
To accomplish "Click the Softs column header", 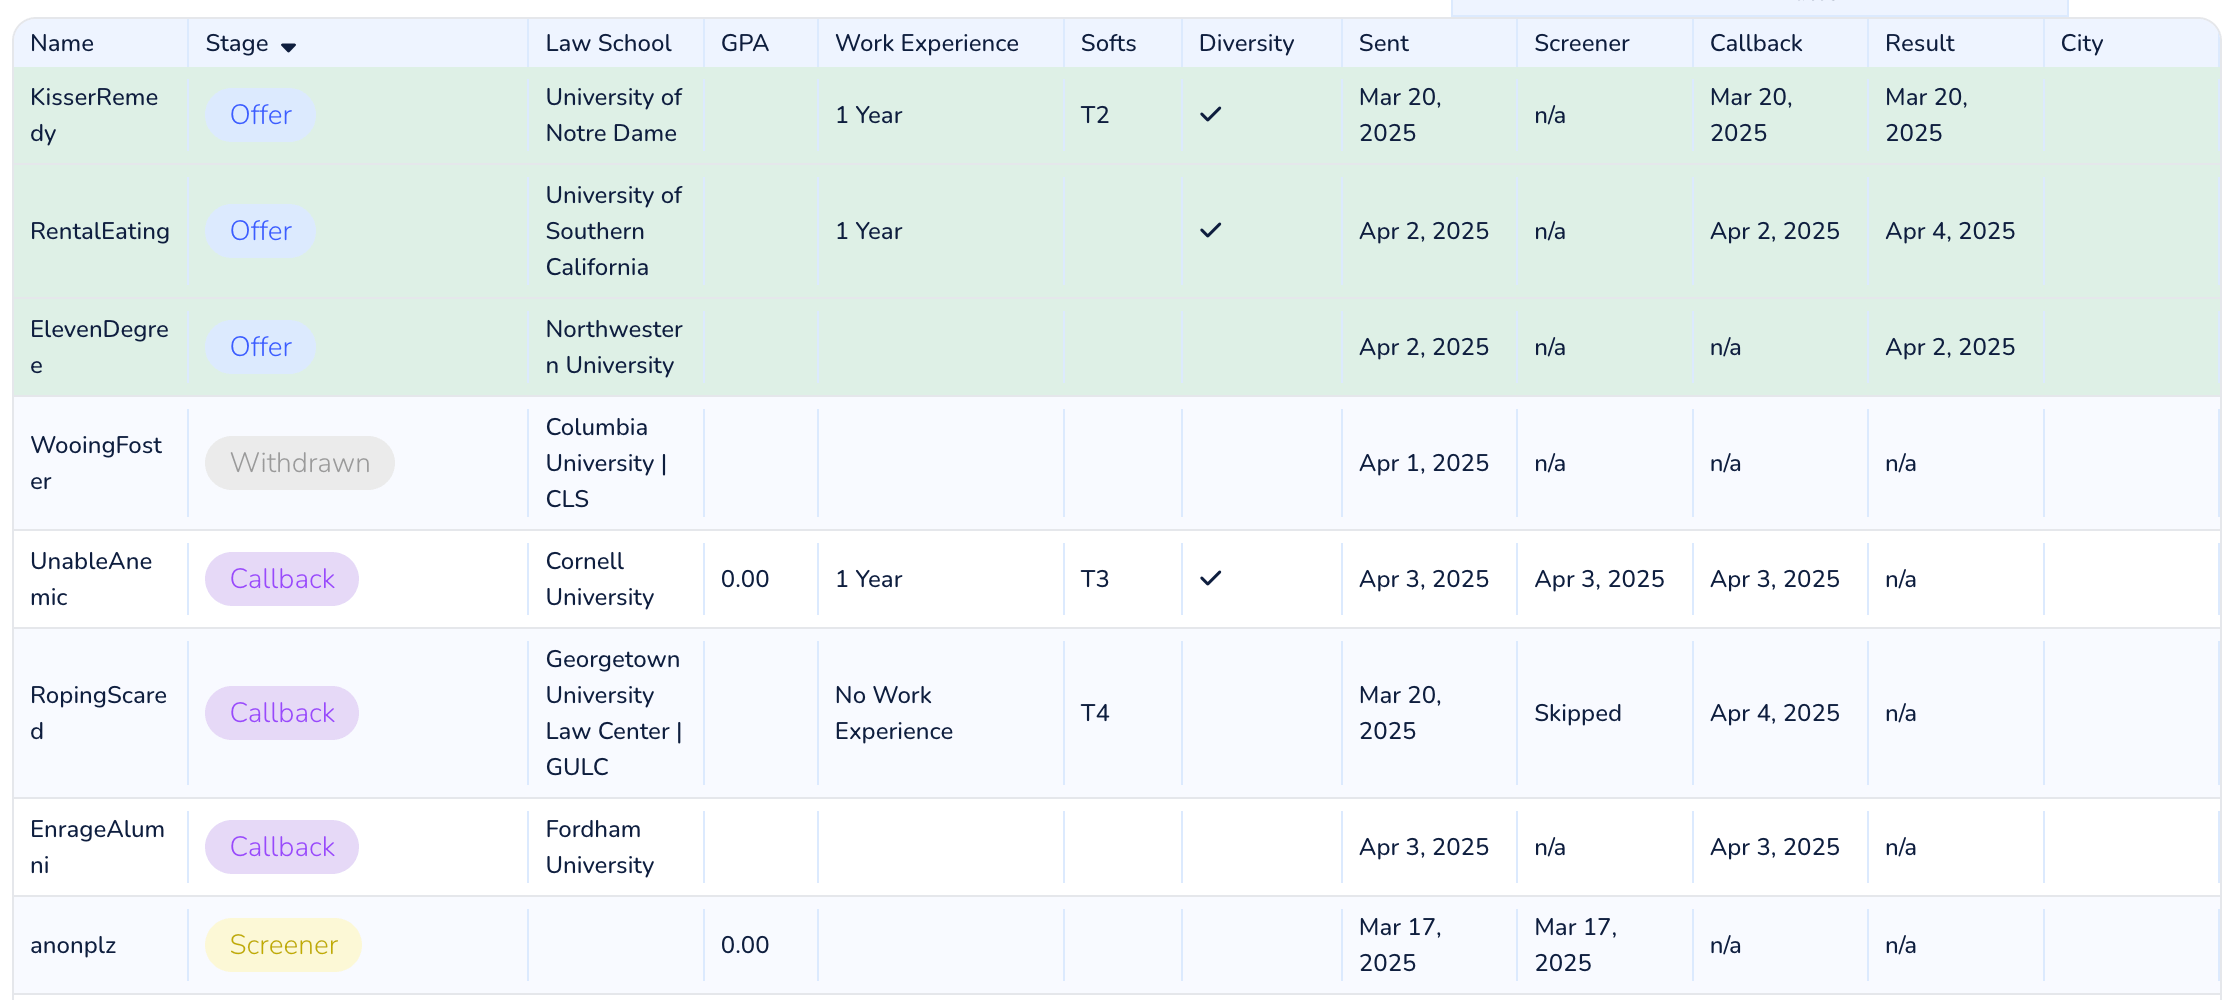I will 1108,43.
